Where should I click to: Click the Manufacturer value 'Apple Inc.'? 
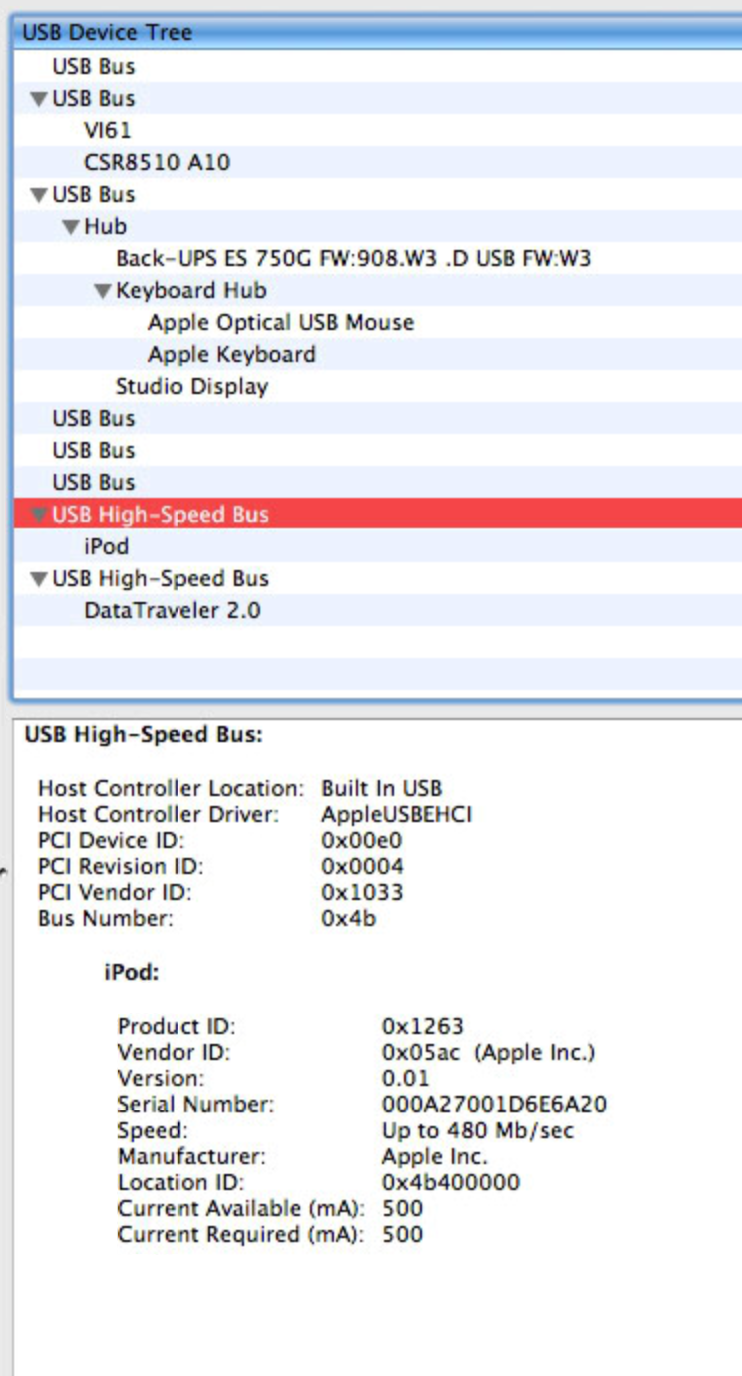click(435, 1156)
